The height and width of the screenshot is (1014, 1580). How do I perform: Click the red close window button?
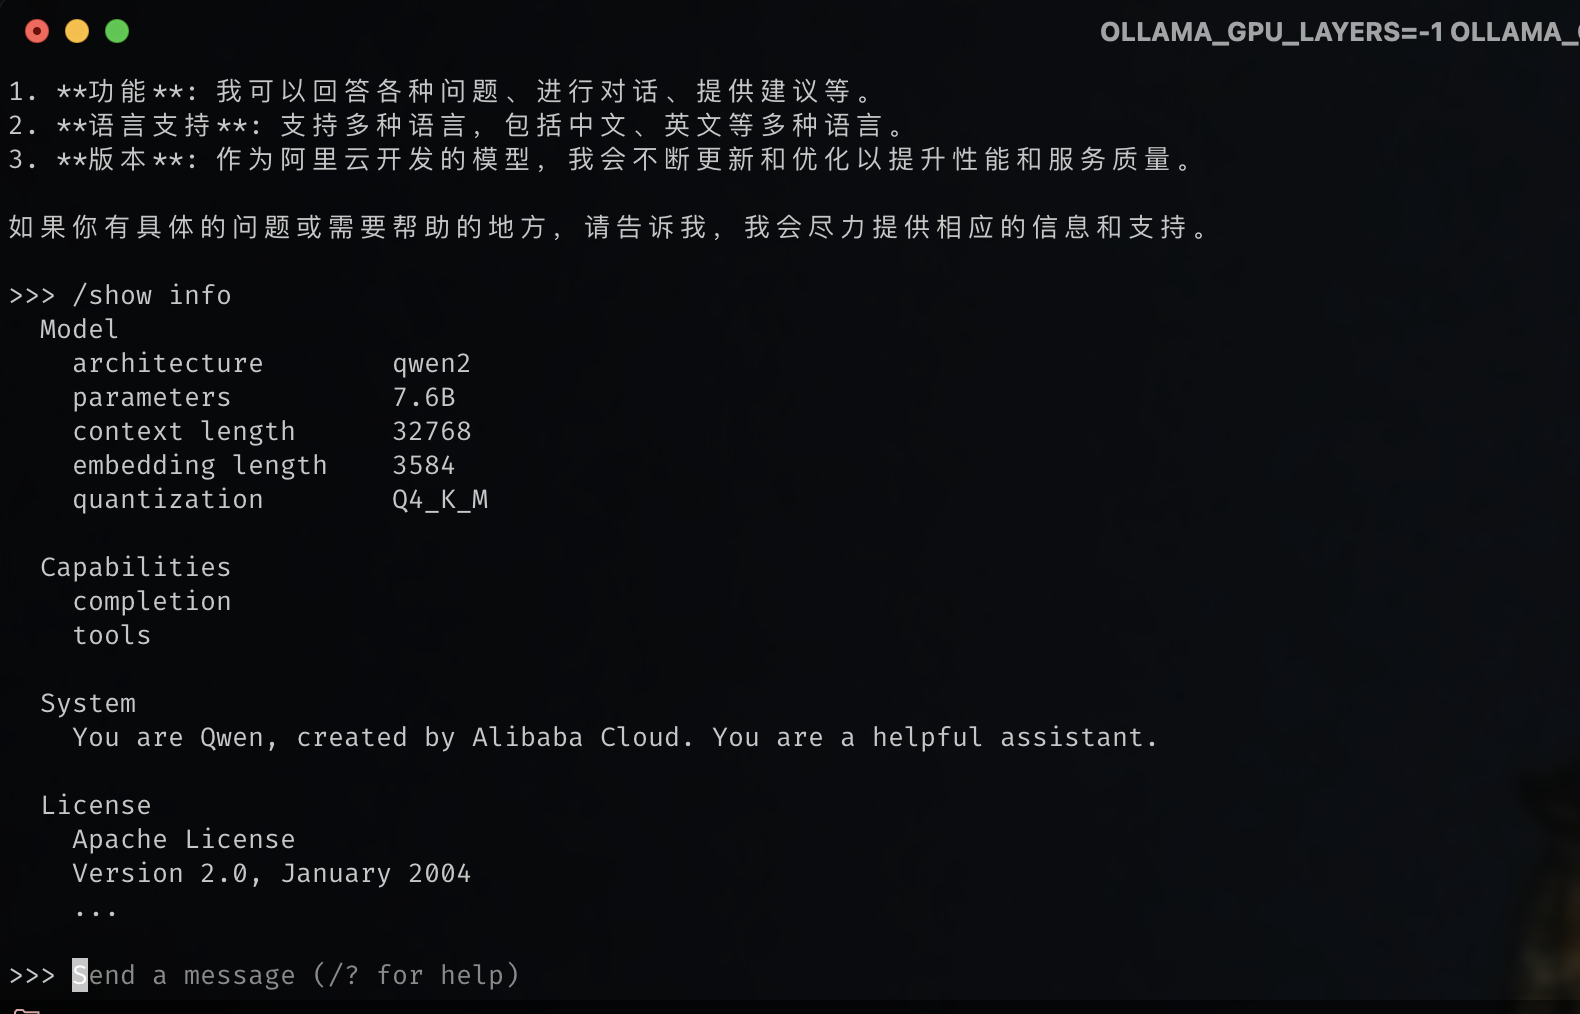pos(37,32)
